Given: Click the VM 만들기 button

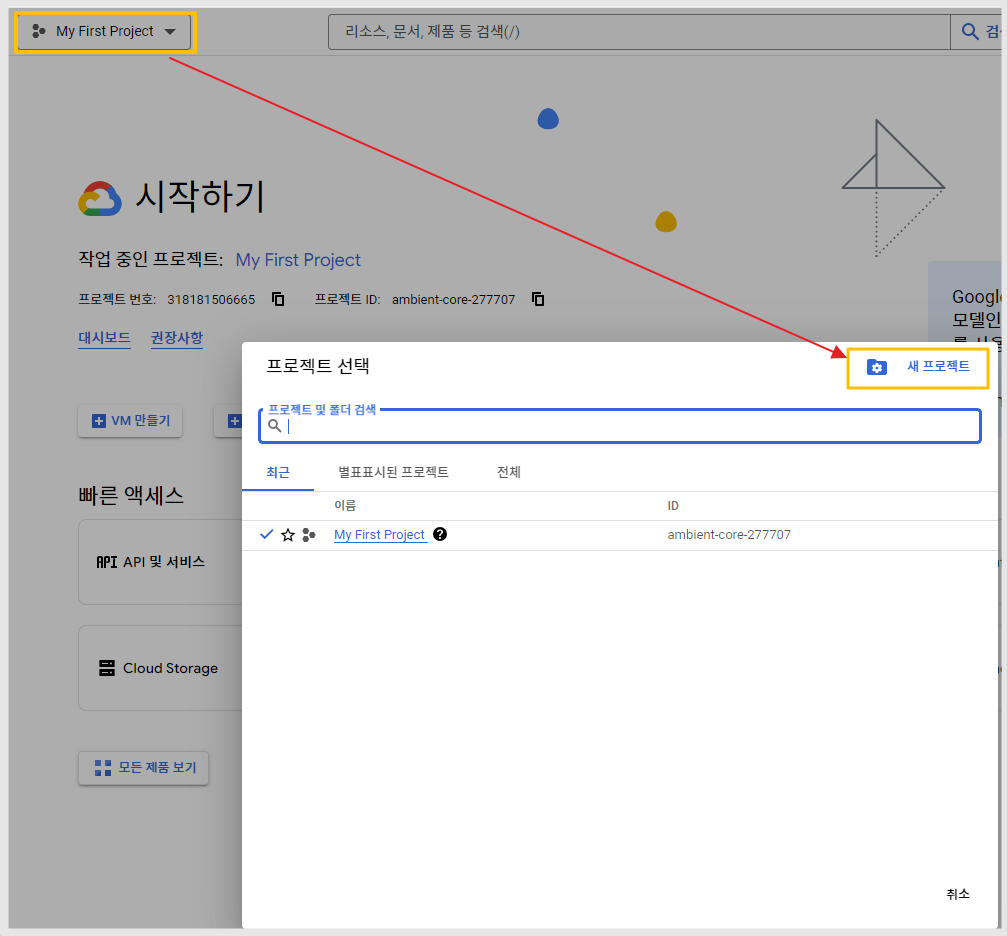Looking at the screenshot, I should [x=130, y=421].
